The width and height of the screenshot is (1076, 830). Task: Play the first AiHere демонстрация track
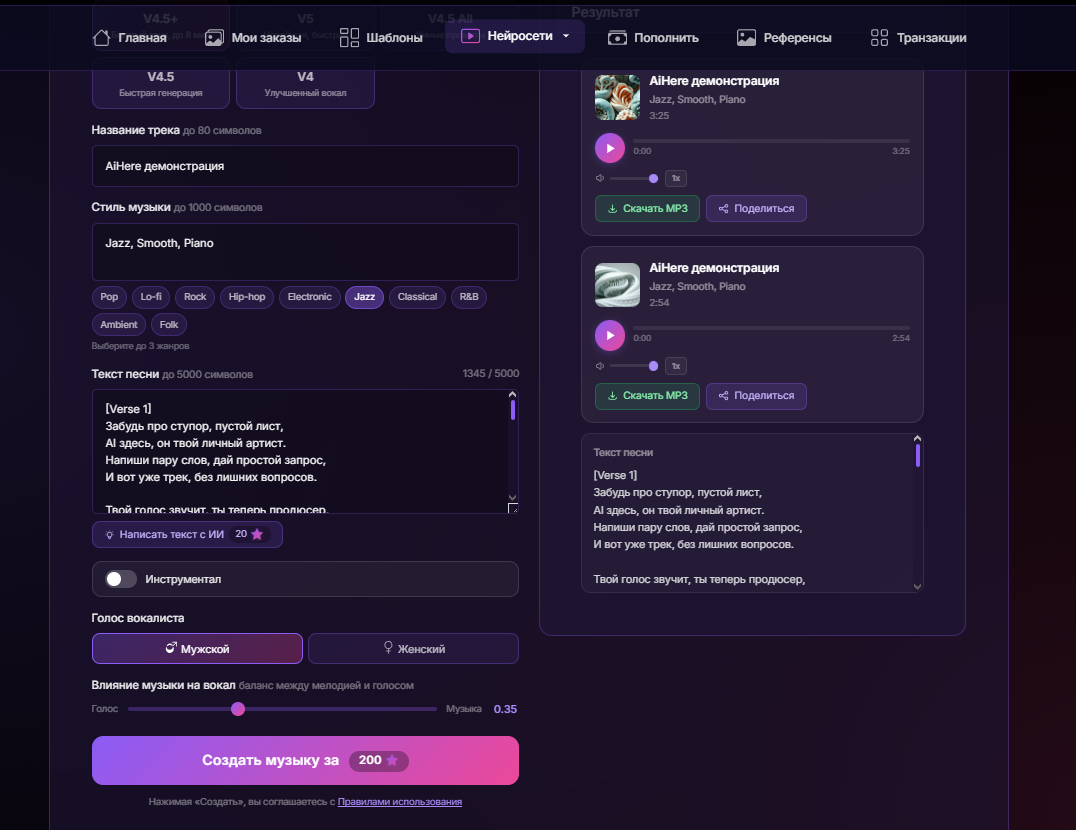click(x=609, y=148)
